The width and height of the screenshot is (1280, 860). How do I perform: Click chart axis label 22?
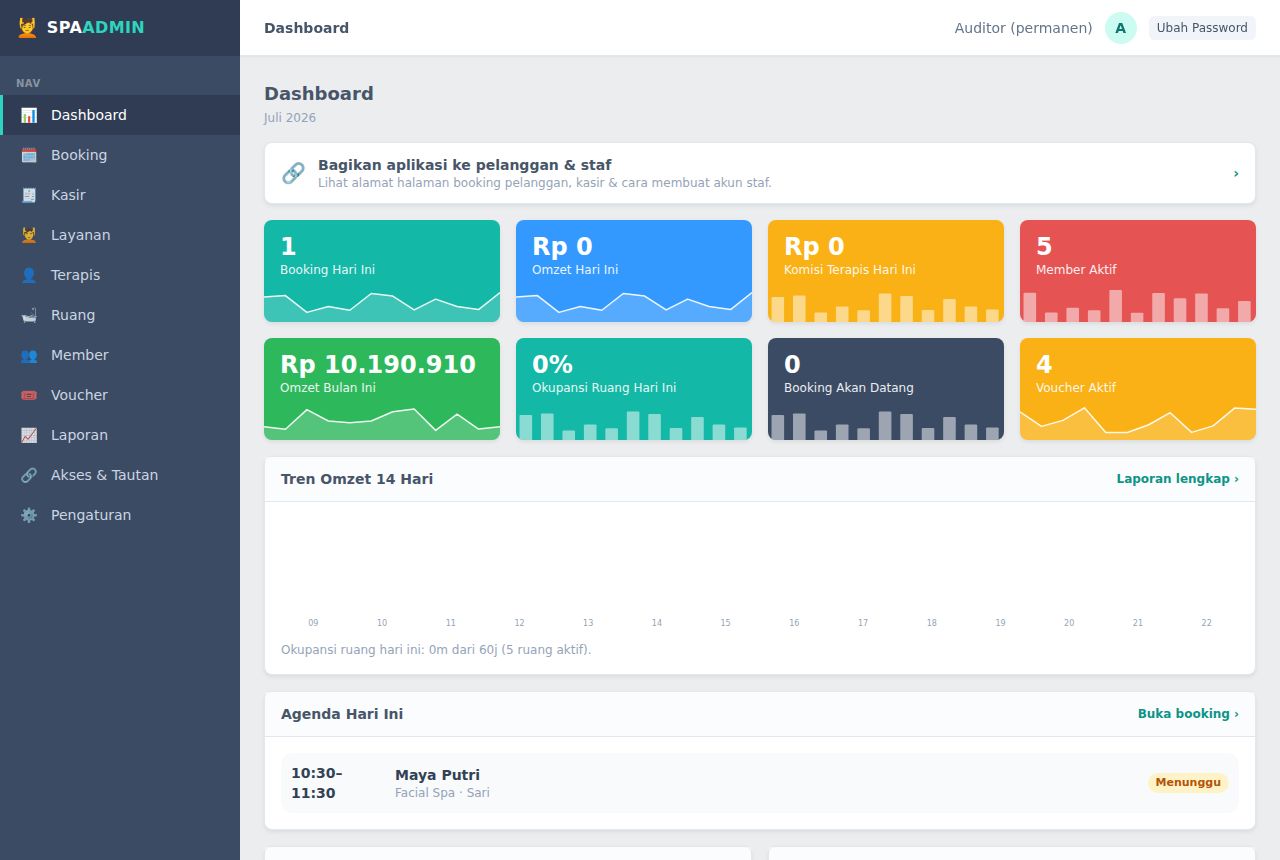[x=1206, y=623]
